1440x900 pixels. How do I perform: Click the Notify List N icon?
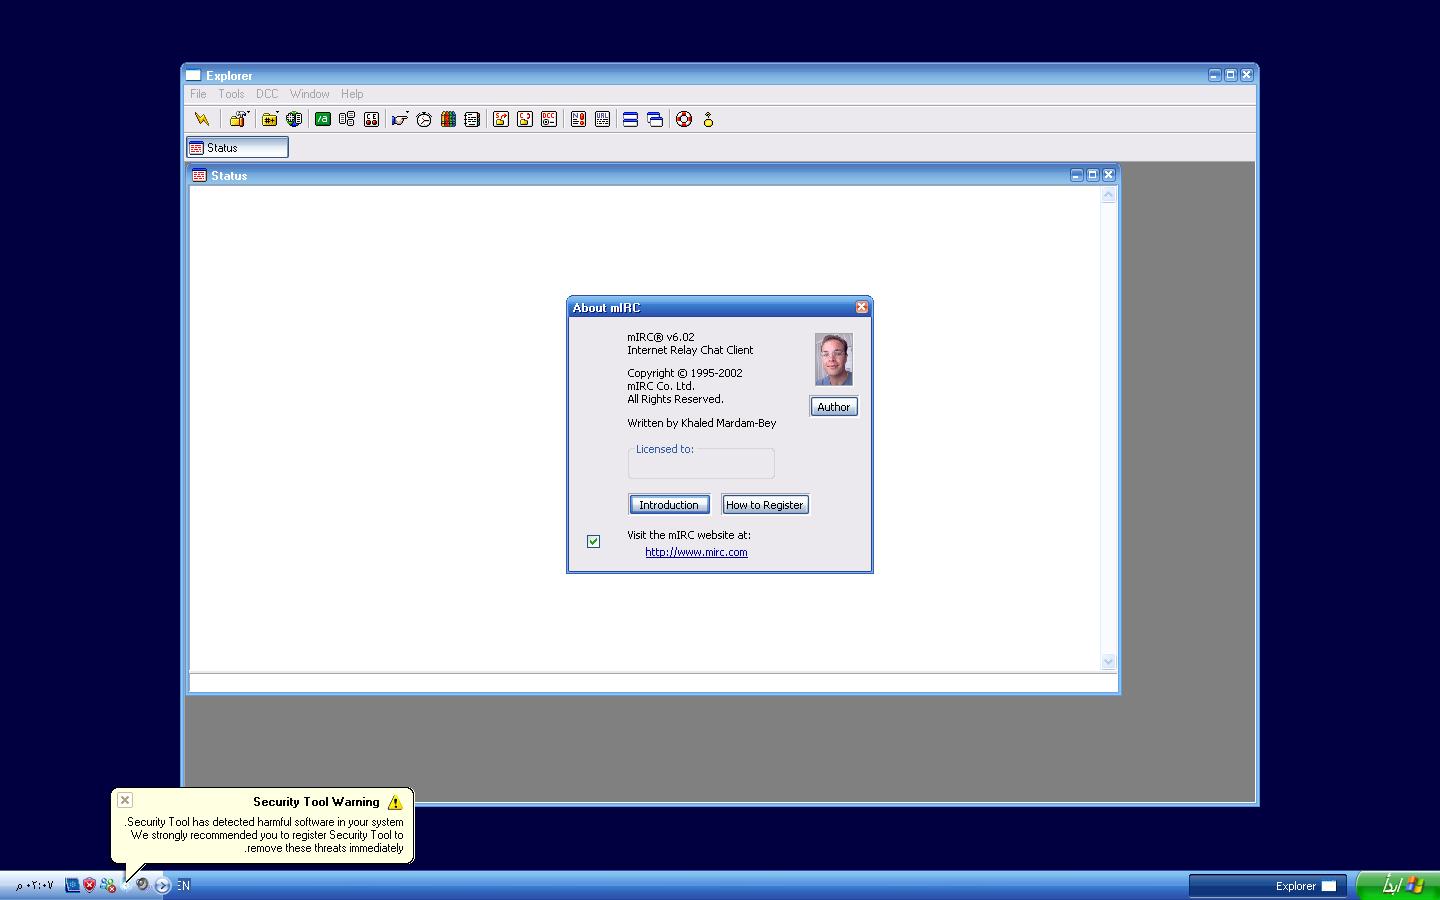(x=578, y=119)
